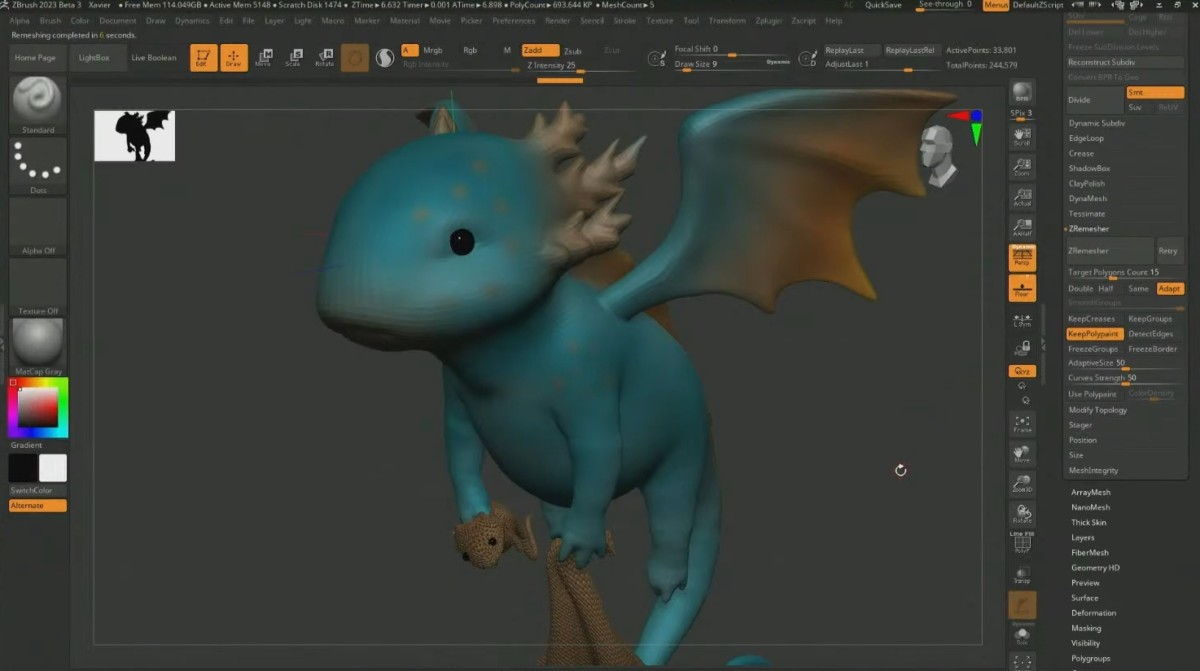Click the large ZRemesher button
This screenshot has width=1200, height=671.
(1109, 251)
